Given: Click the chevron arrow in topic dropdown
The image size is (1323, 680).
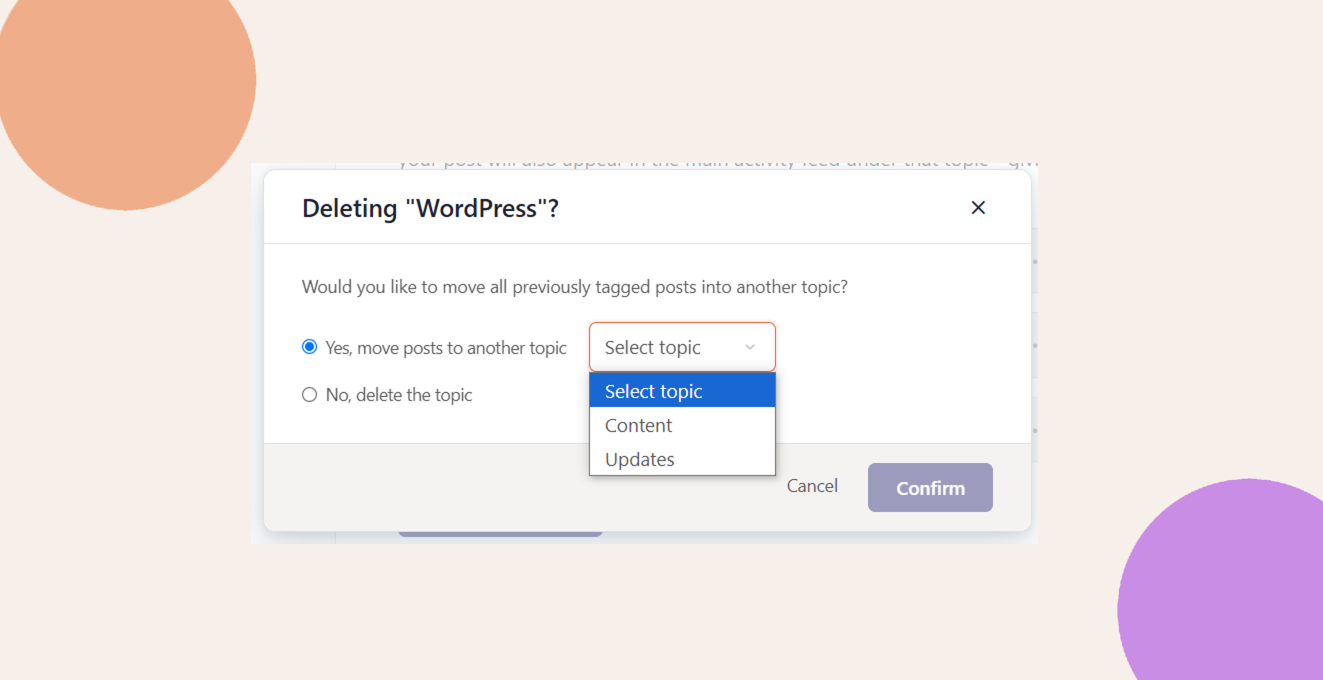Looking at the screenshot, I should tap(750, 347).
